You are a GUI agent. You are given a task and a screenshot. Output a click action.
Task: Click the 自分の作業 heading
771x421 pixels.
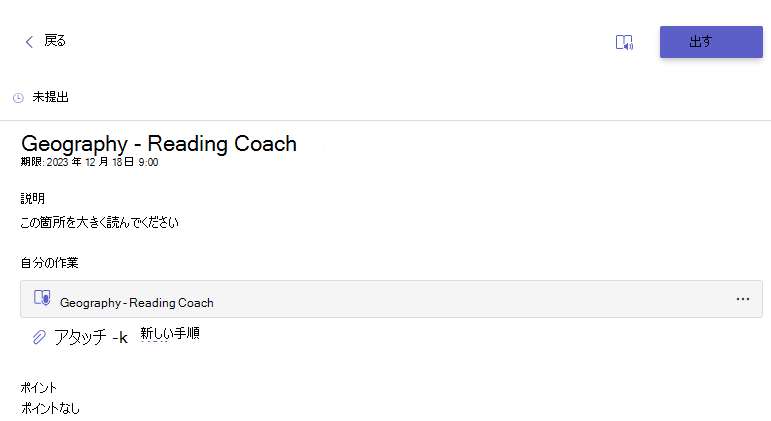tap(49, 263)
